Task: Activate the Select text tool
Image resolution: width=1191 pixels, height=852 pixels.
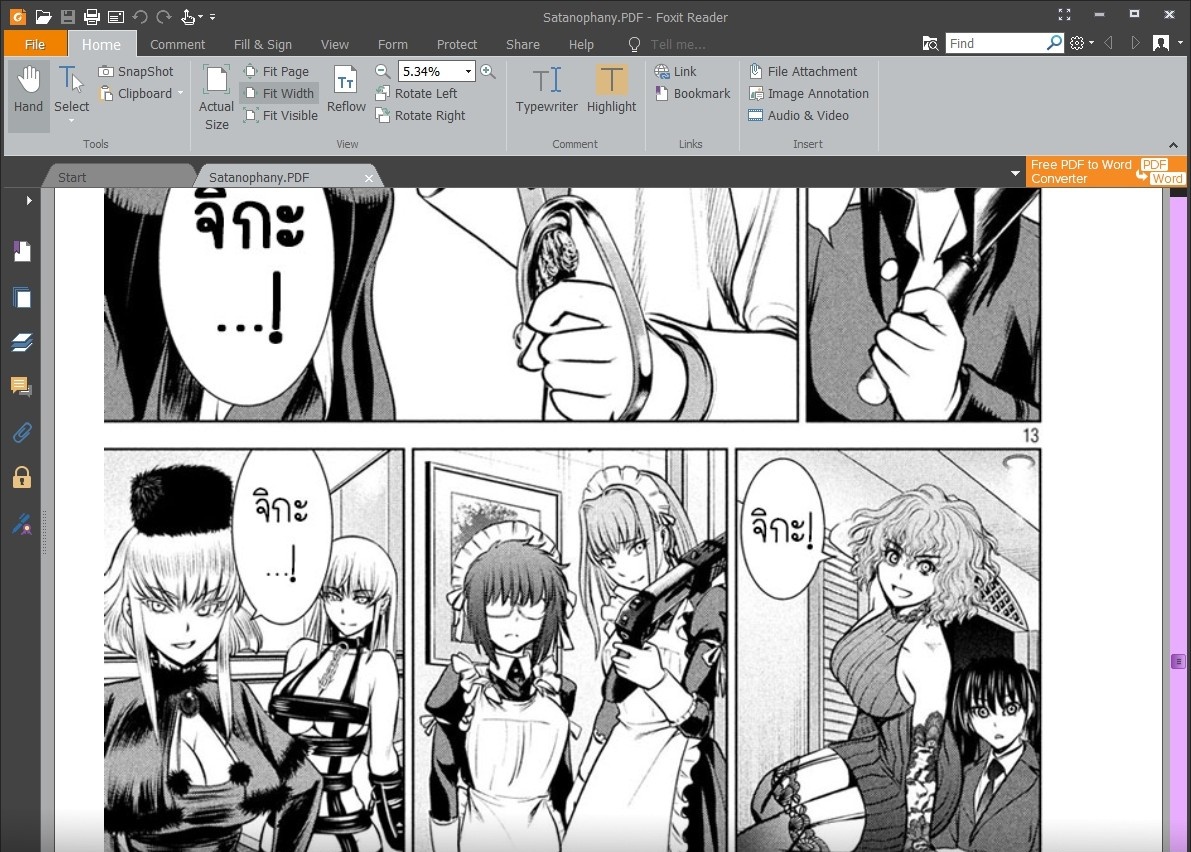Action: pyautogui.click(x=71, y=90)
